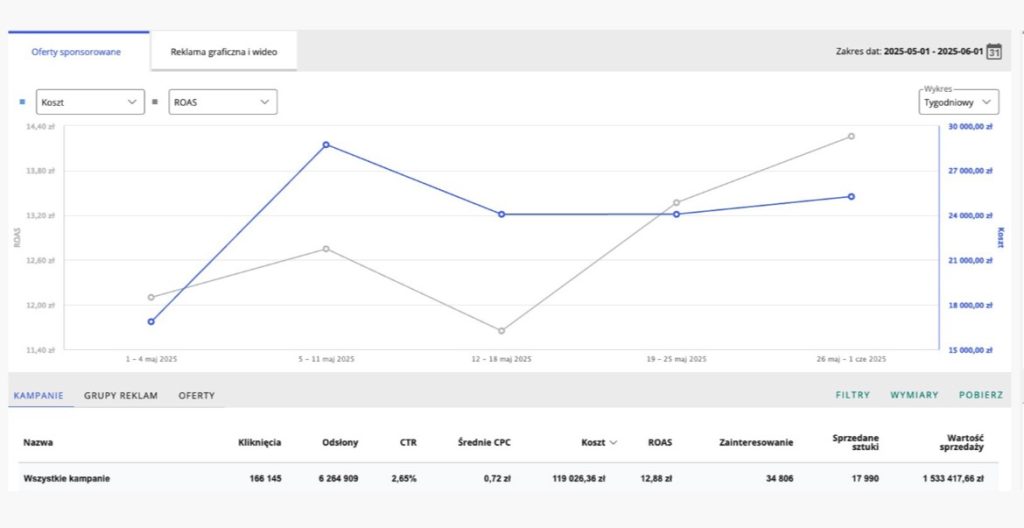Viewport: 1024px width, 528px height.
Task: Open the GRUPY REKLAM tab
Action: 120,395
